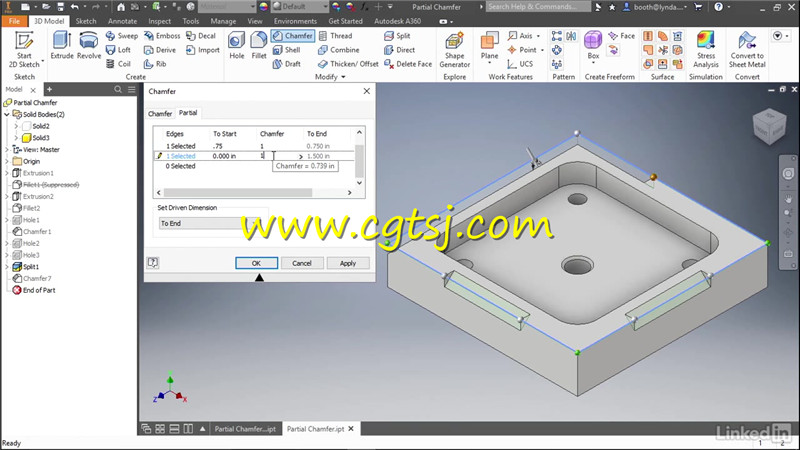Open the File menu
This screenshot has height=450, width=800.
(x=14, y=21)
